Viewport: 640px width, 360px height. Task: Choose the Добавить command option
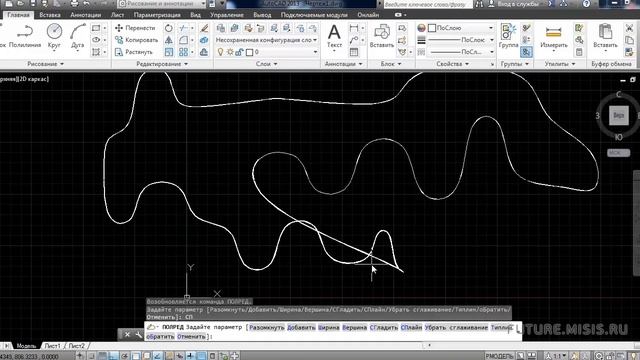pos(301,327)
